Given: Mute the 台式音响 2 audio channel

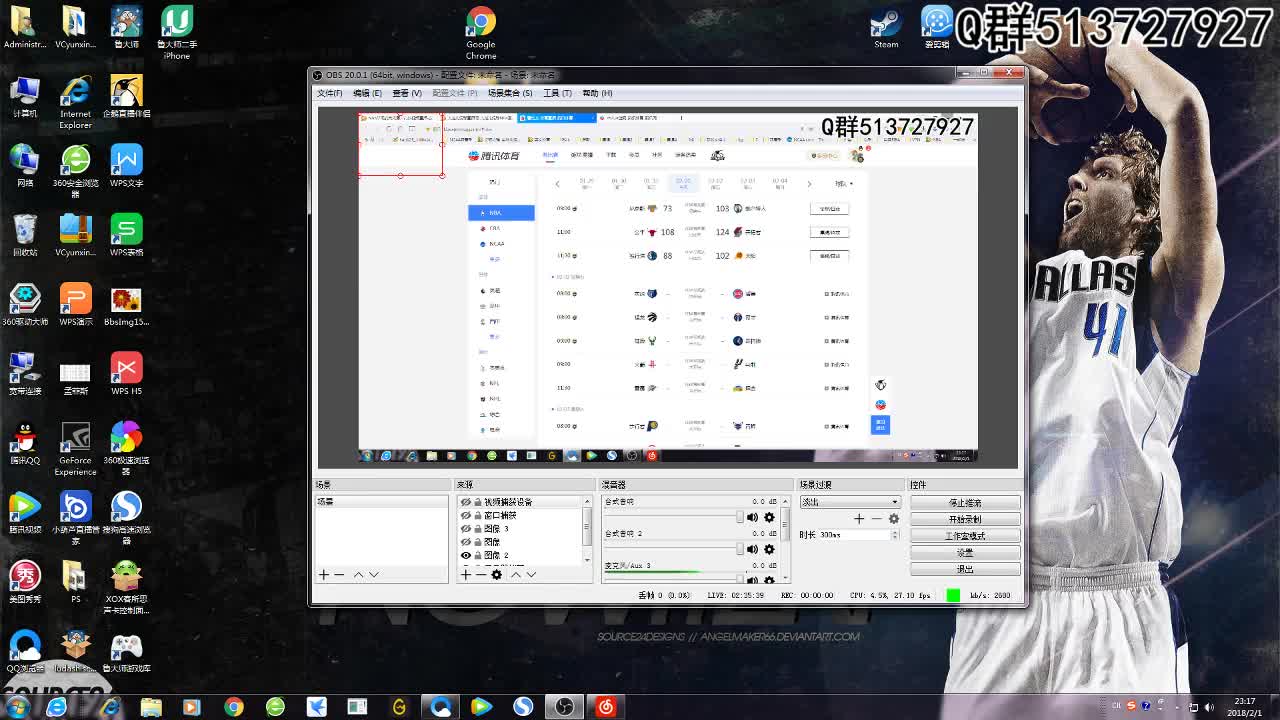Looking at the screenshot, I should [x=752, y=549].
